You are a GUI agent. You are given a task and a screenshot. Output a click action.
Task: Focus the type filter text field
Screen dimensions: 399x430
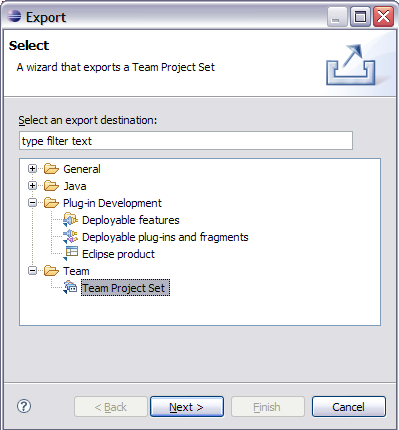click(x=186, y=141)
